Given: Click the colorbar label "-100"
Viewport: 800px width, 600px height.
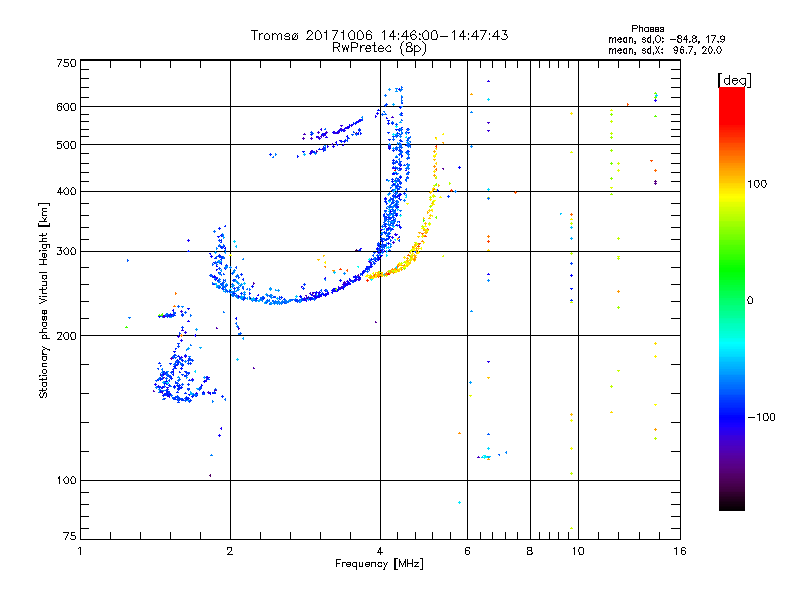Looking at the screenshot, I should tap(761, 417).
